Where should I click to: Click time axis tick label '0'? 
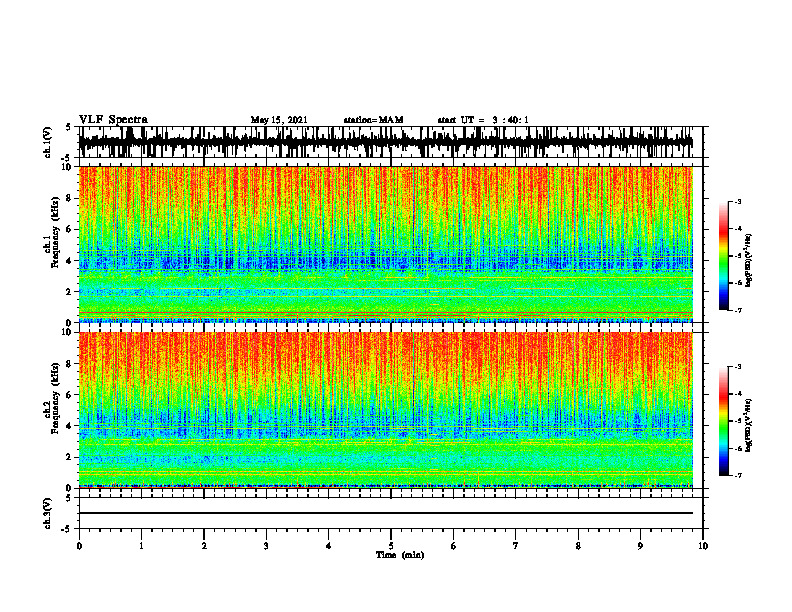tap(79, 546)
